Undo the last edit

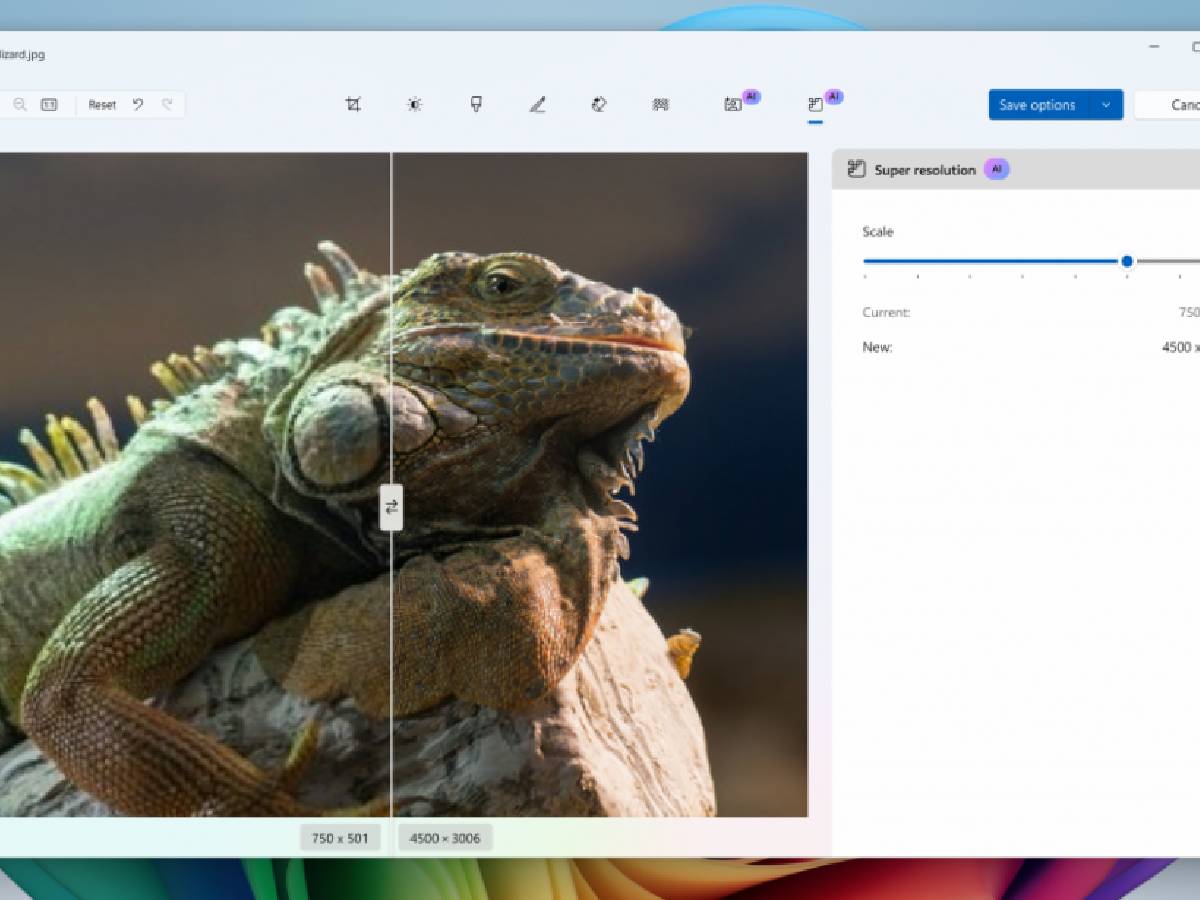coord(138,104)
